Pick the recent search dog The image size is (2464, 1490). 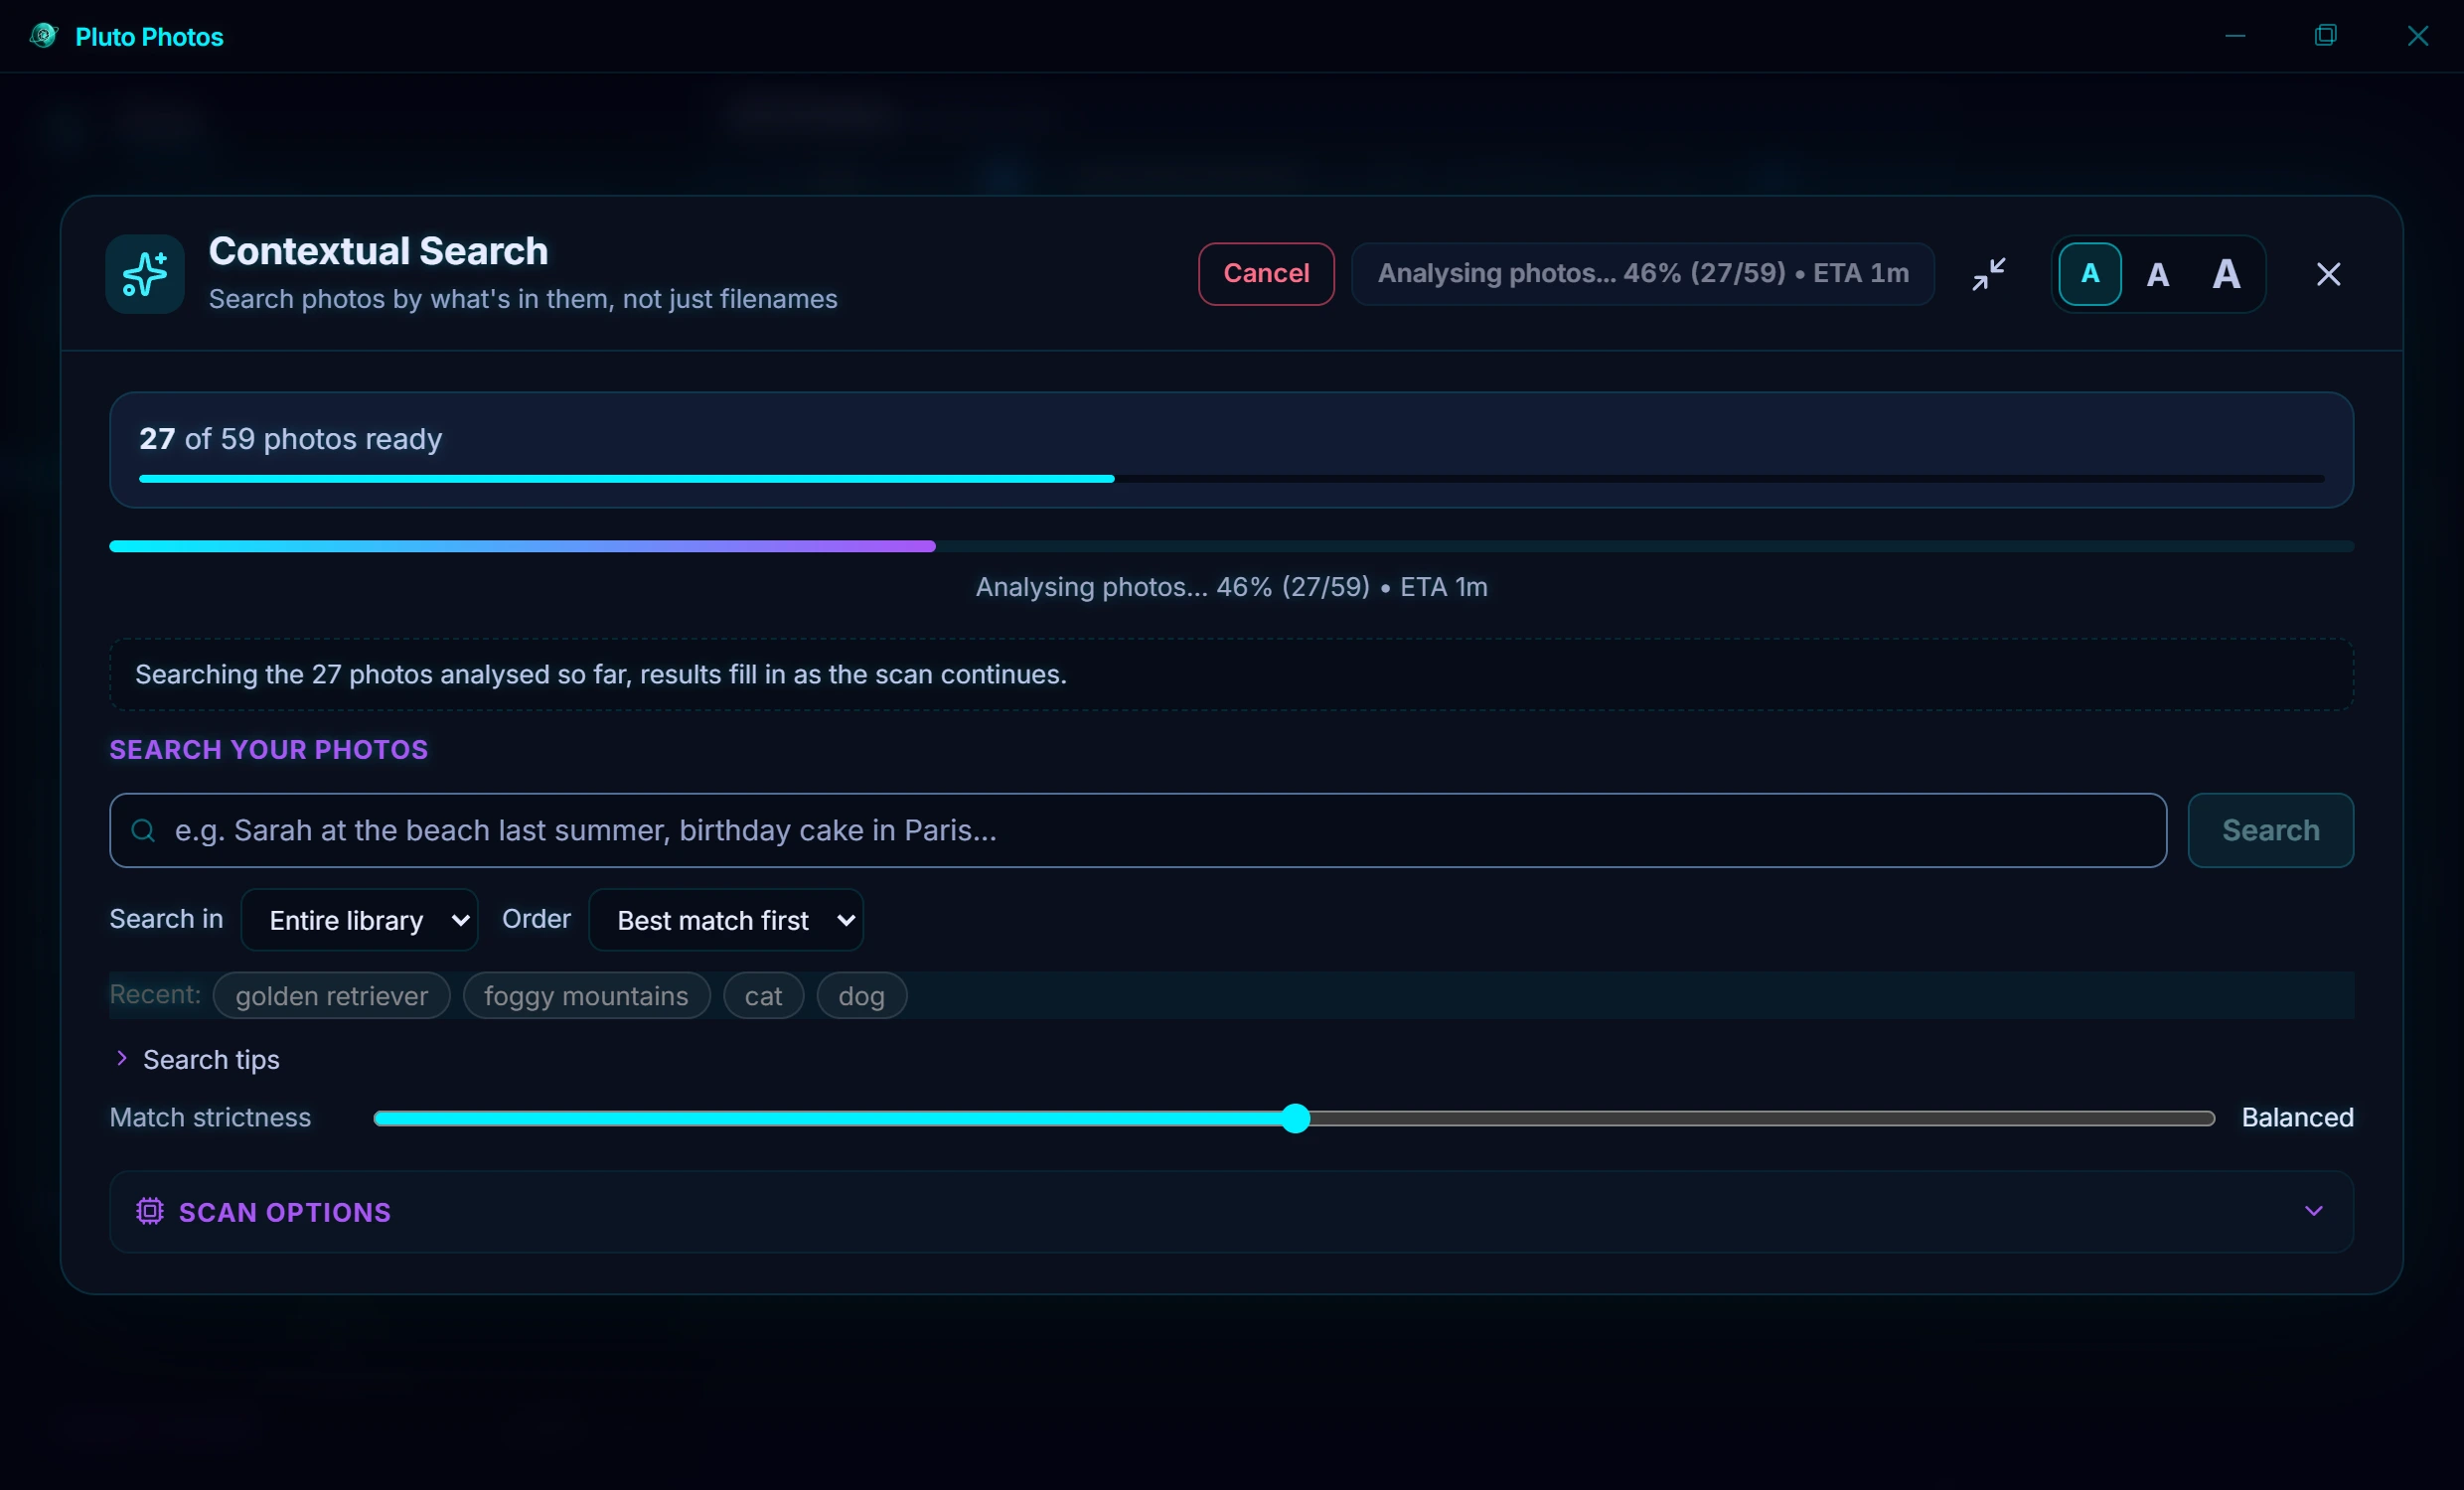pos(861,995)
